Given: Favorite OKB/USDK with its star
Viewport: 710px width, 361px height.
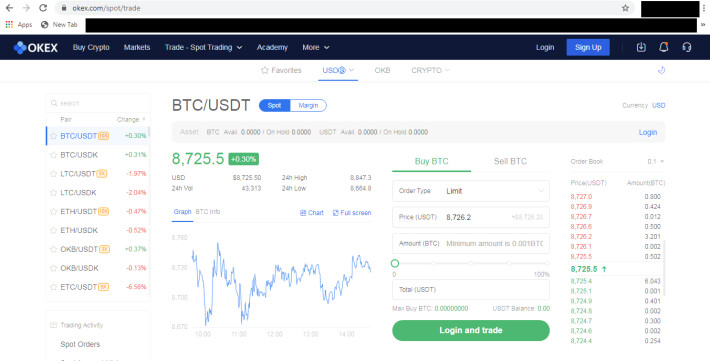Looking at the screenshot, I should coord(53,268).
